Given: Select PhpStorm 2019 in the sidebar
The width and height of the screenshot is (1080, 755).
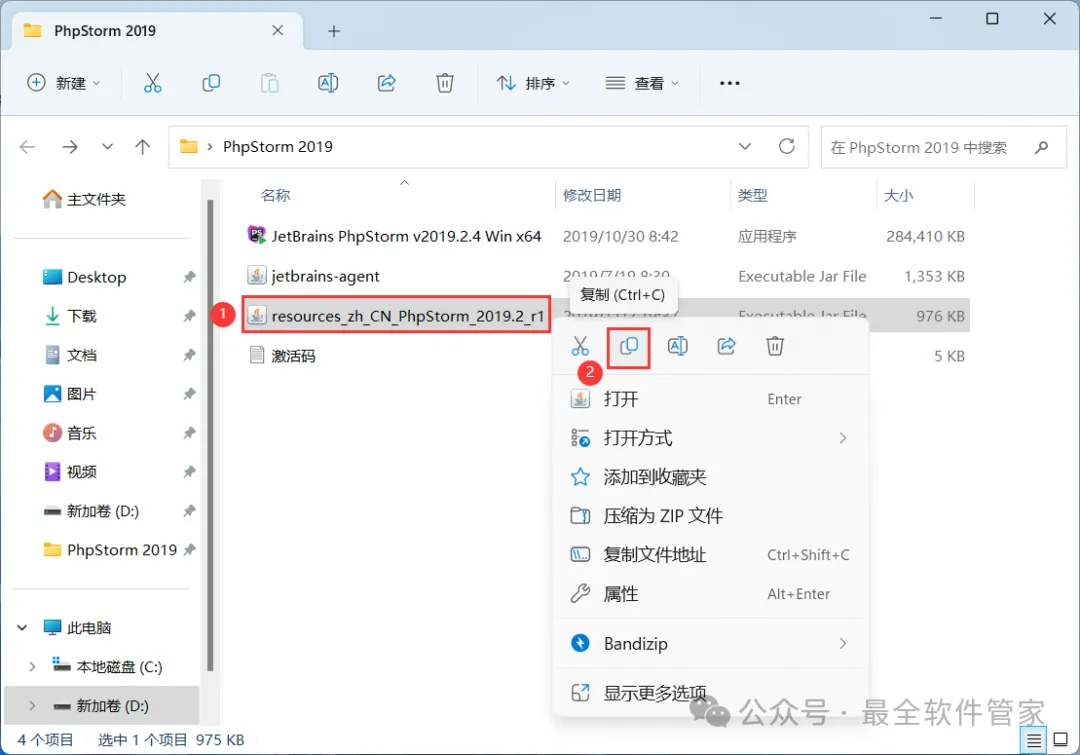Looking at the screenshot, I should point(110,550).
